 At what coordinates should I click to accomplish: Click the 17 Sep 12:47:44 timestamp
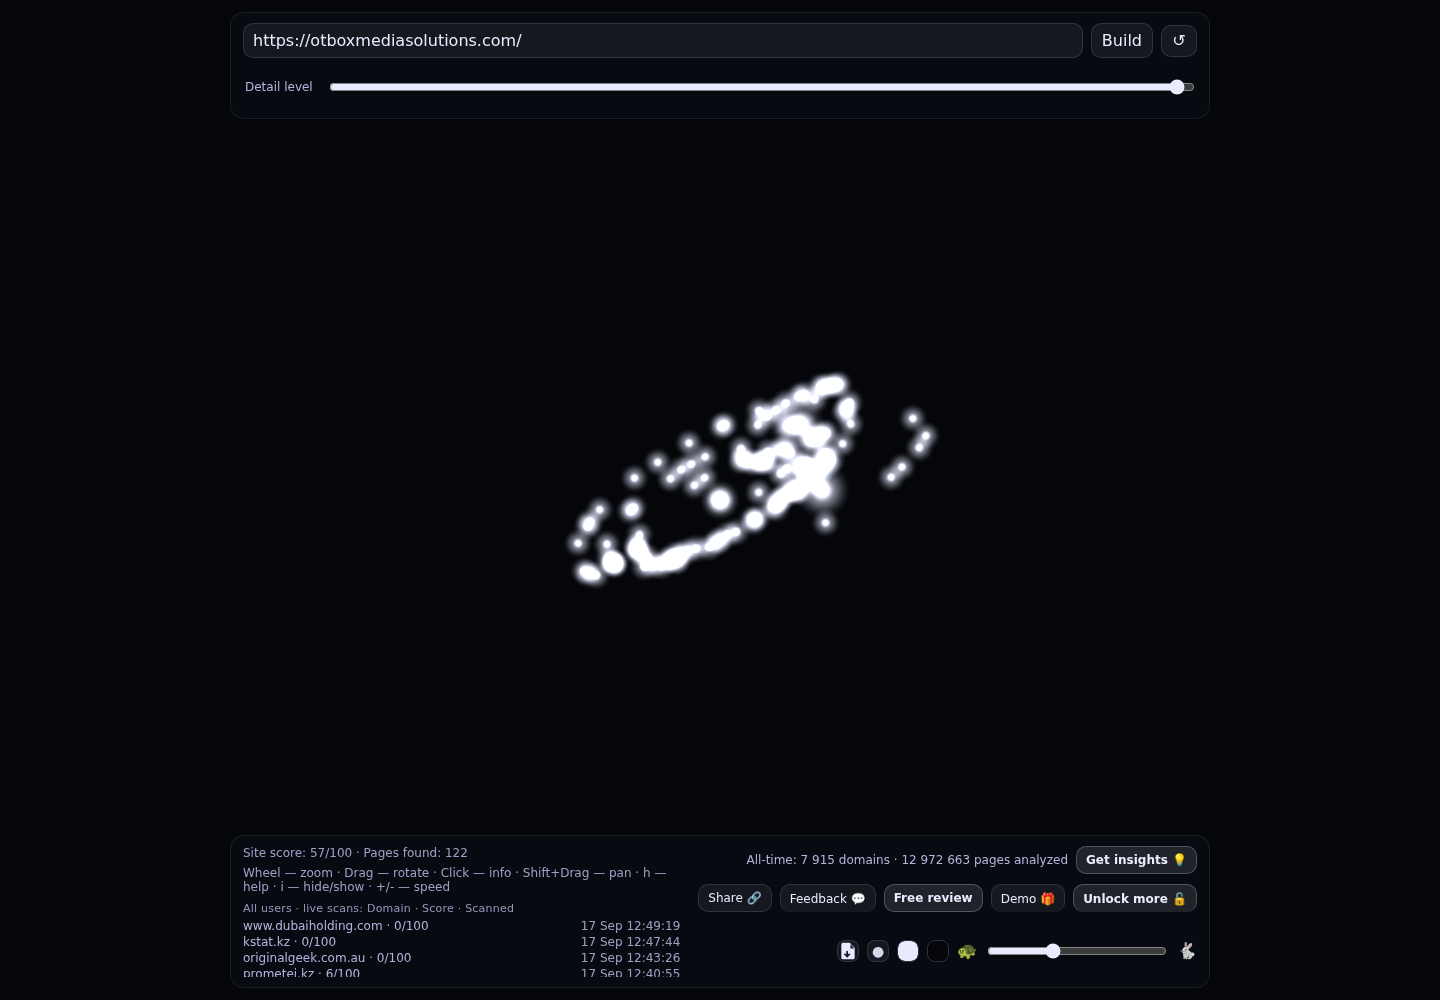pos(630,942)
